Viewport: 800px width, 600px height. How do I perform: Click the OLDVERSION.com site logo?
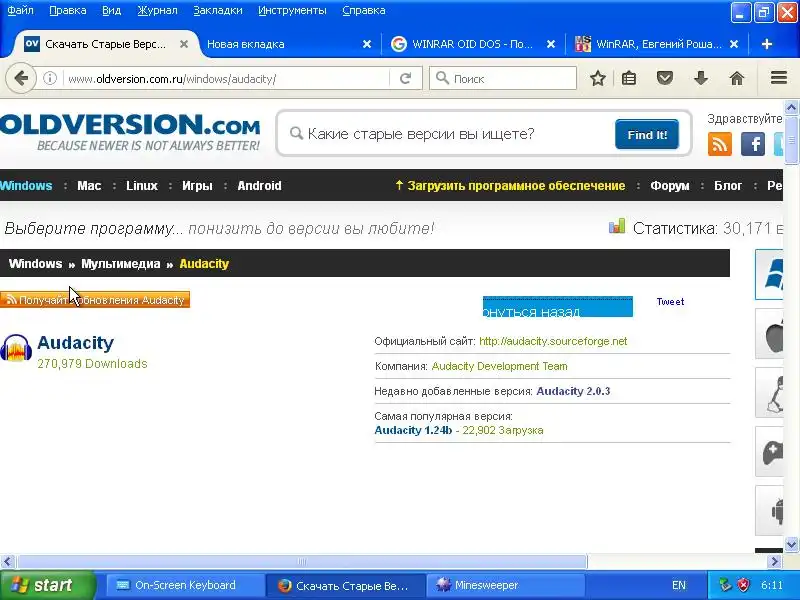(x=130, y=132)
